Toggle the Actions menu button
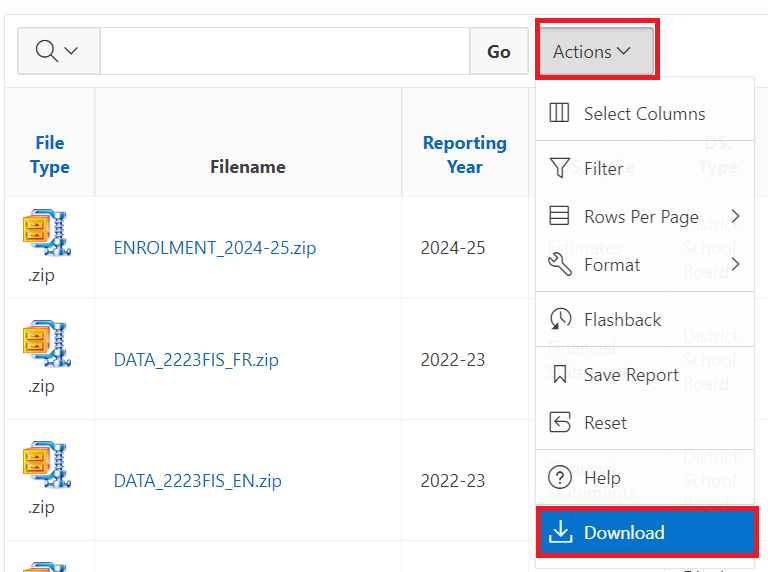This screenshot has width=768, height=572. 595,52
